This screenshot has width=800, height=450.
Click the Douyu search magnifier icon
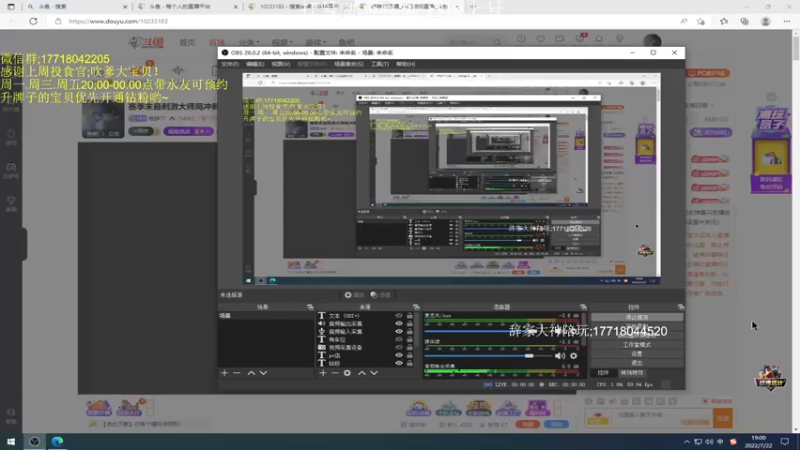coord(497,42)
